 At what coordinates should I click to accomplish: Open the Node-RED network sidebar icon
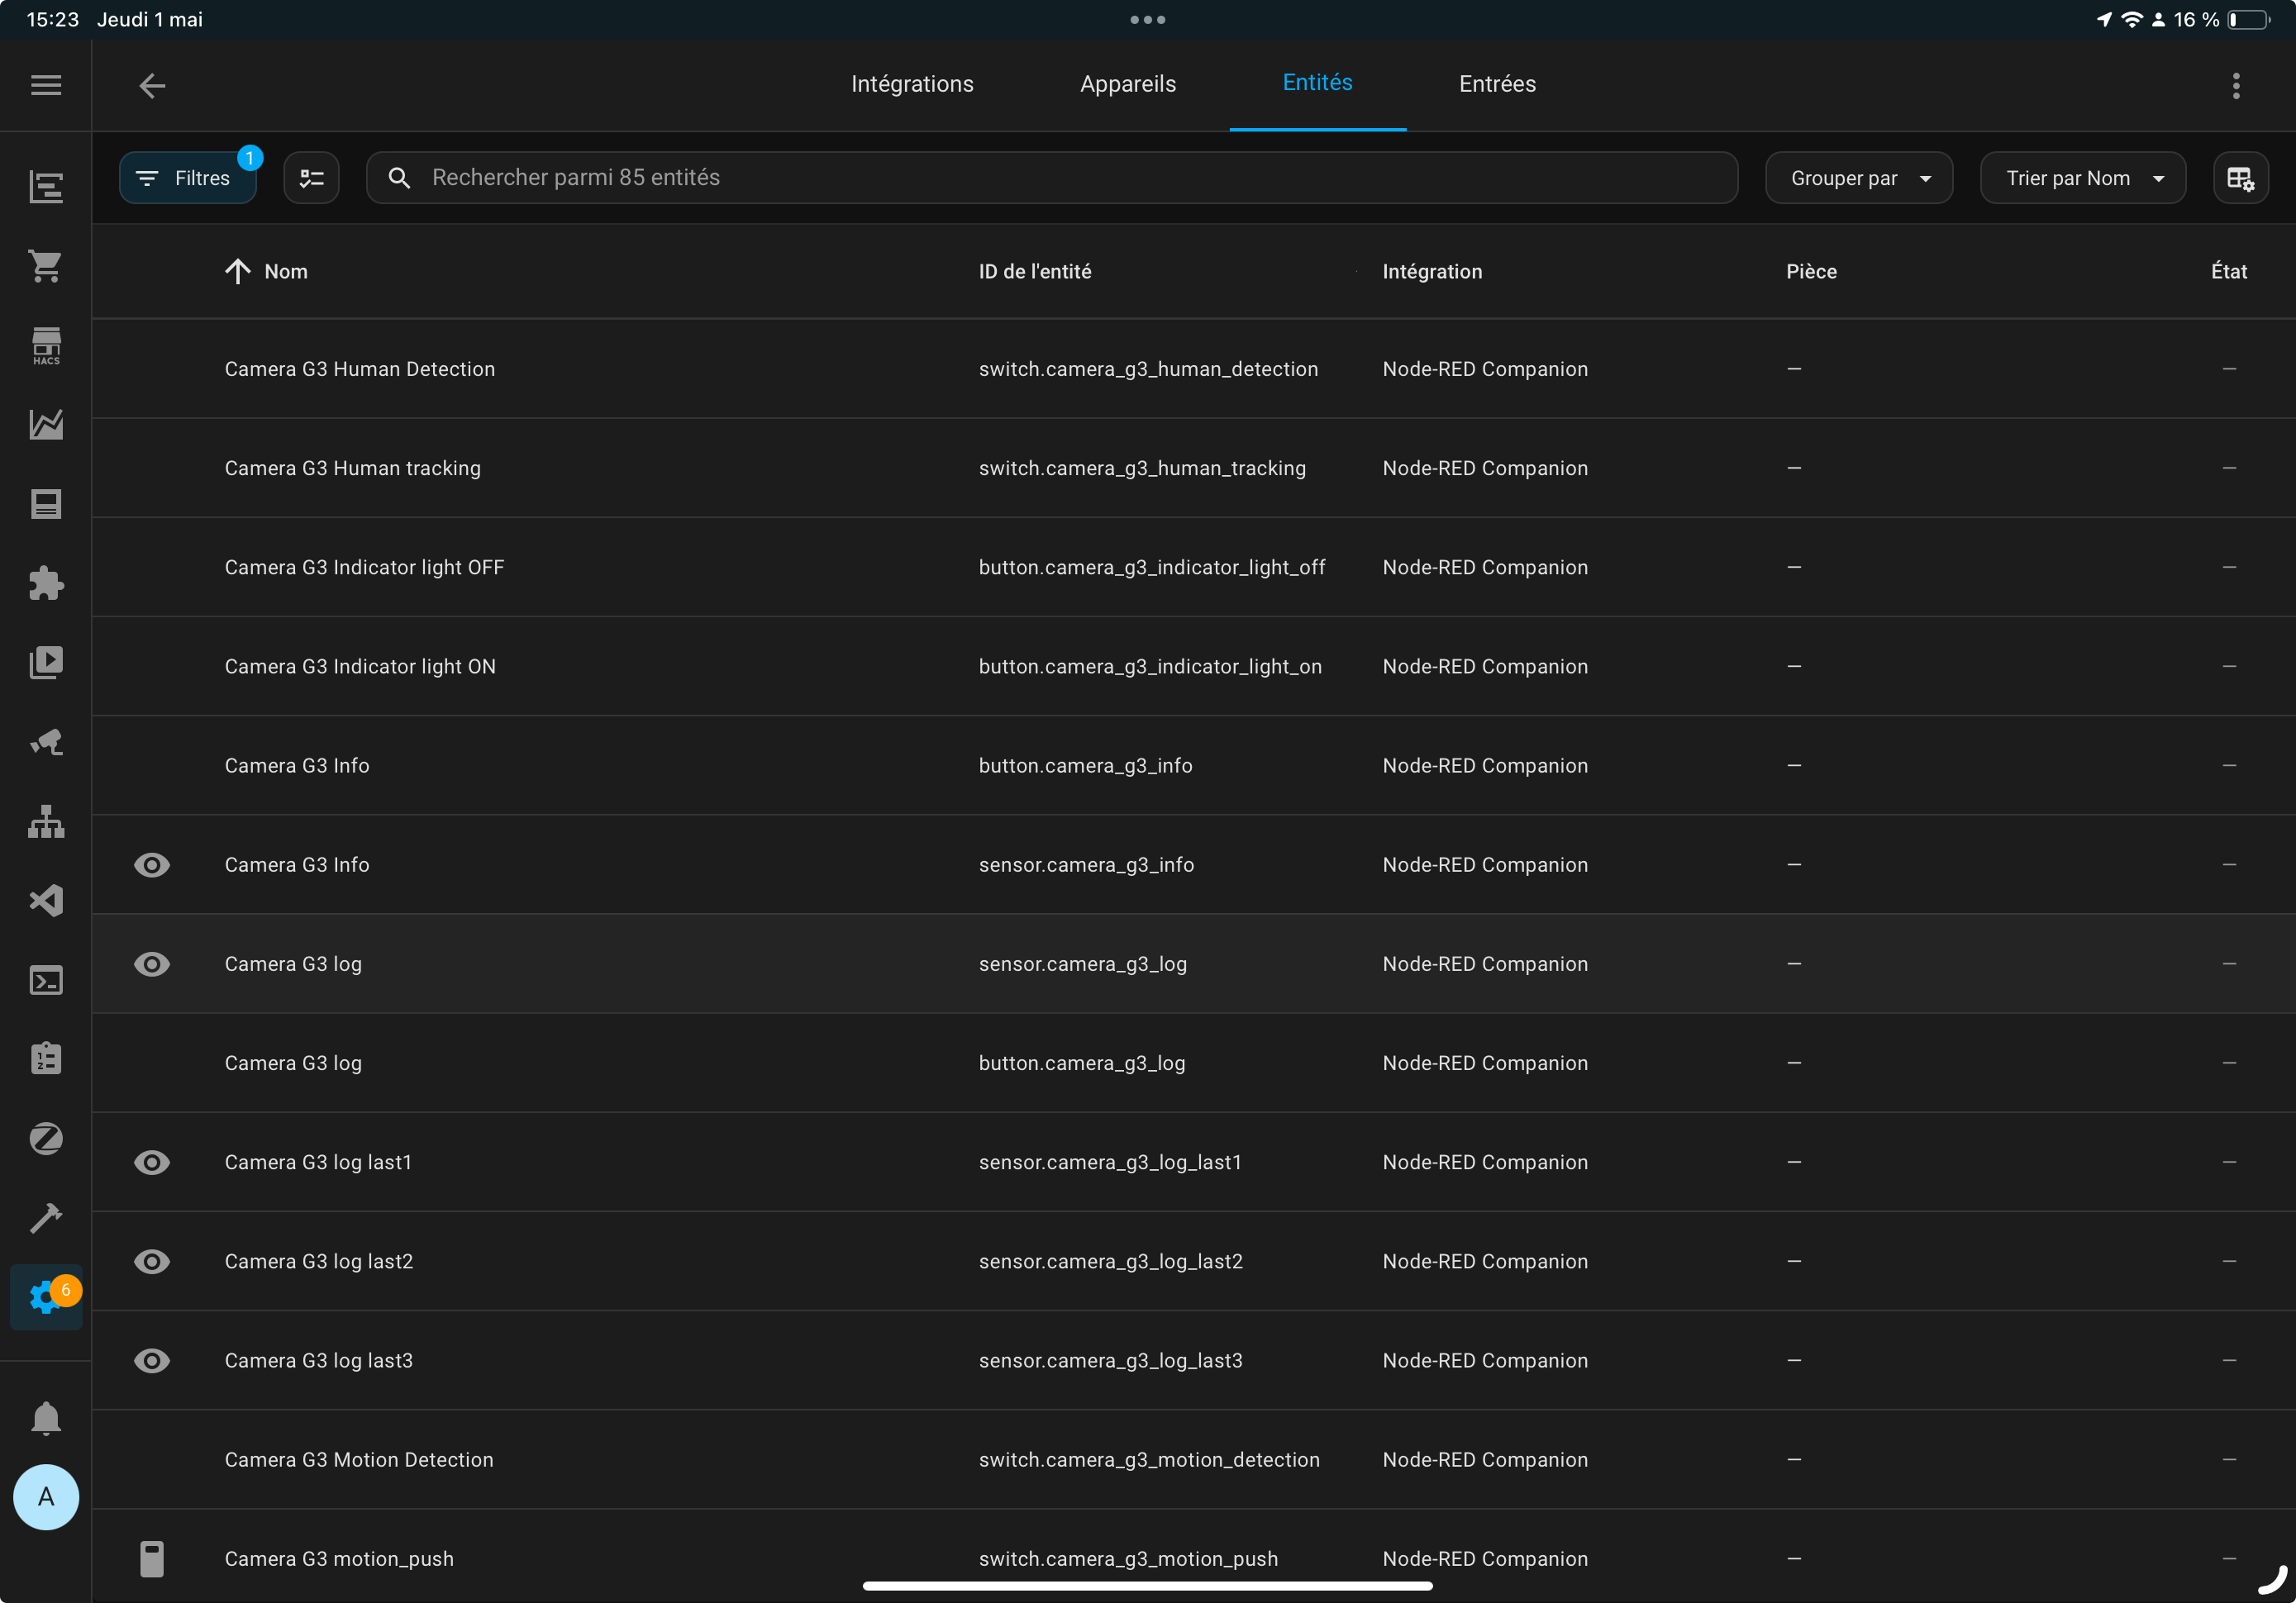pyautogui.click(x=46, y=821)
